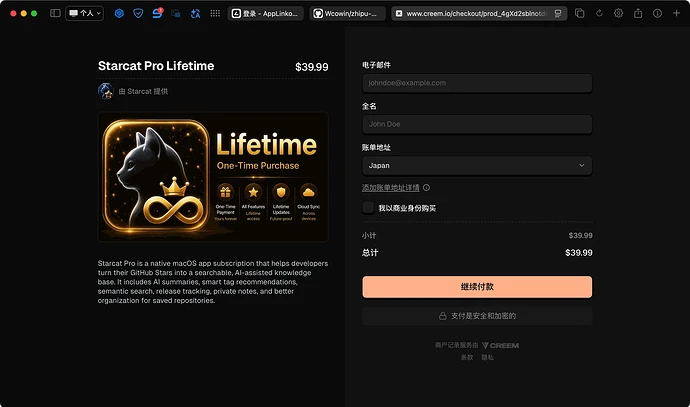The height and width of the screenshot is (407, 690).
Task: Open the translate extension icon
Action: (x=195, y=14)
